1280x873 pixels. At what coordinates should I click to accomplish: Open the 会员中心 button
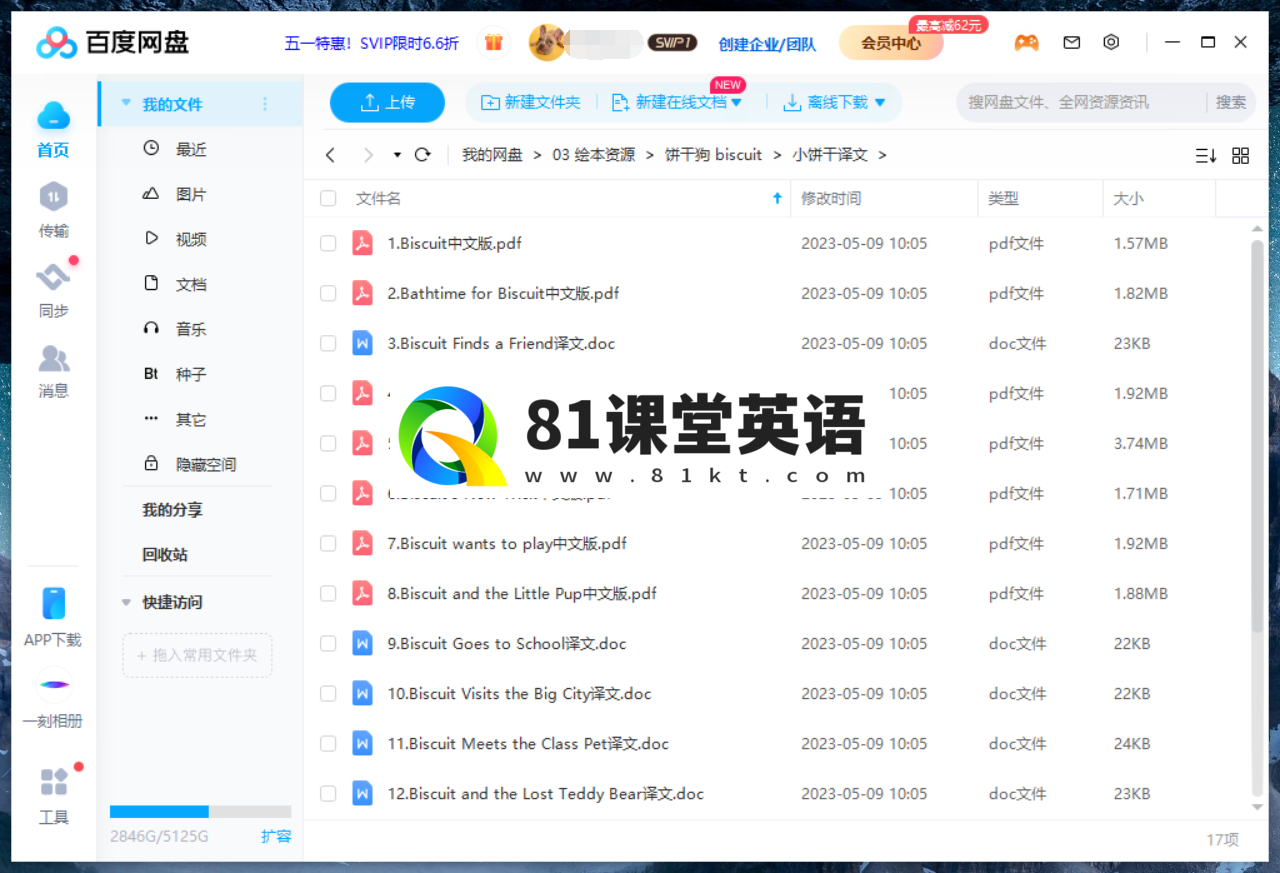coord(891,43)
